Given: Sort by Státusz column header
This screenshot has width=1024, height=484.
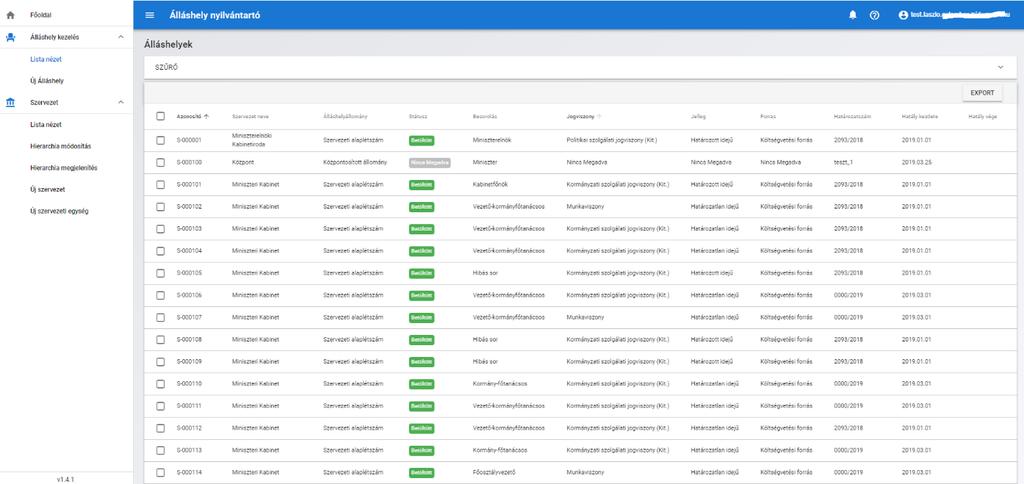Looking at the screenshot, I should pyautogui.click(x=418, y=116).
